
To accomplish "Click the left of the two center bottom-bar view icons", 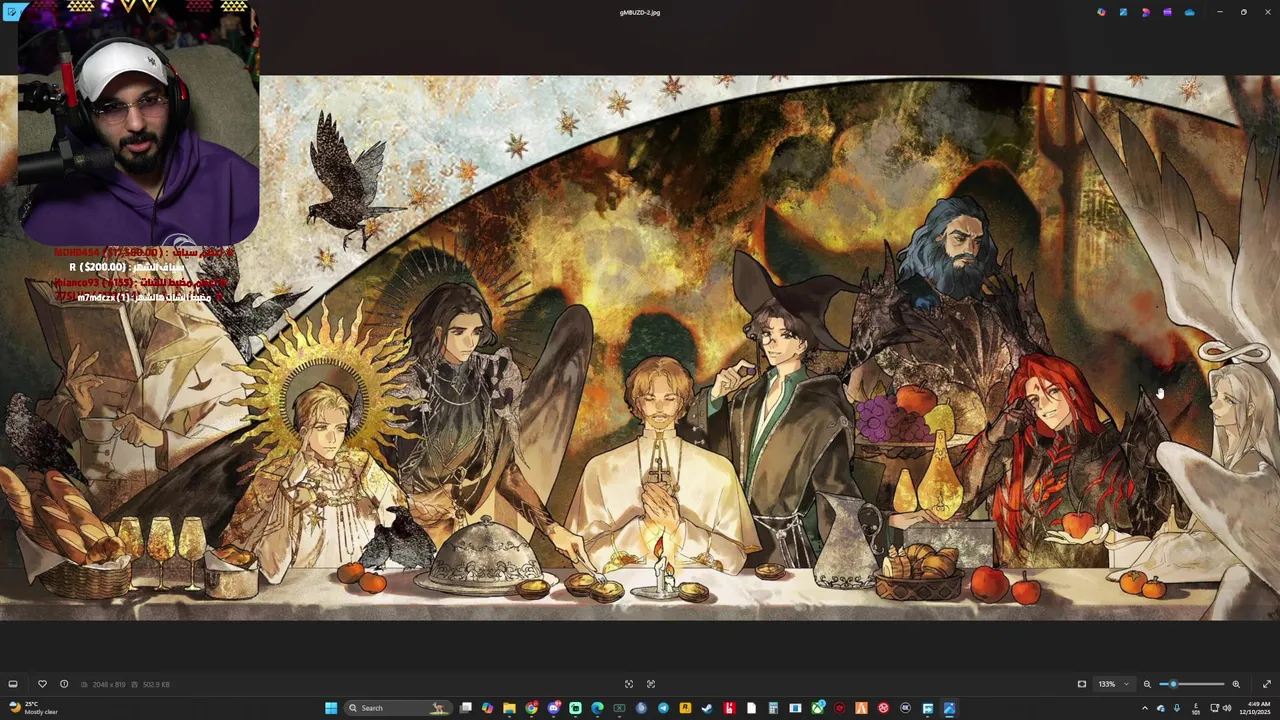I will [x=629, y=684].
